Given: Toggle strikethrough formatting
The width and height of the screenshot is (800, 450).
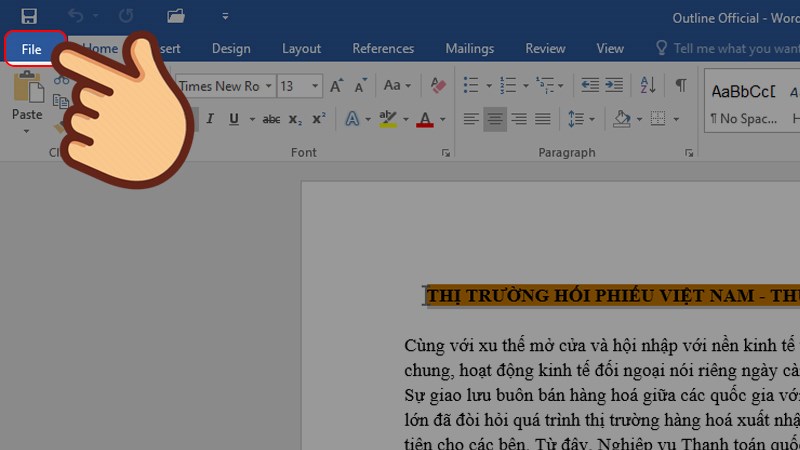Looking at the screenshot, I should (271, 119).
